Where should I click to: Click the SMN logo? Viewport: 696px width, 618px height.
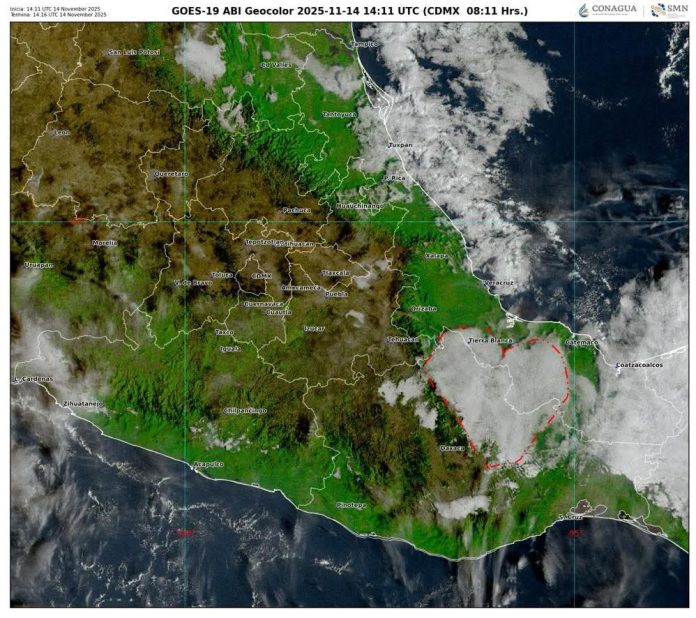click(669, 10)
